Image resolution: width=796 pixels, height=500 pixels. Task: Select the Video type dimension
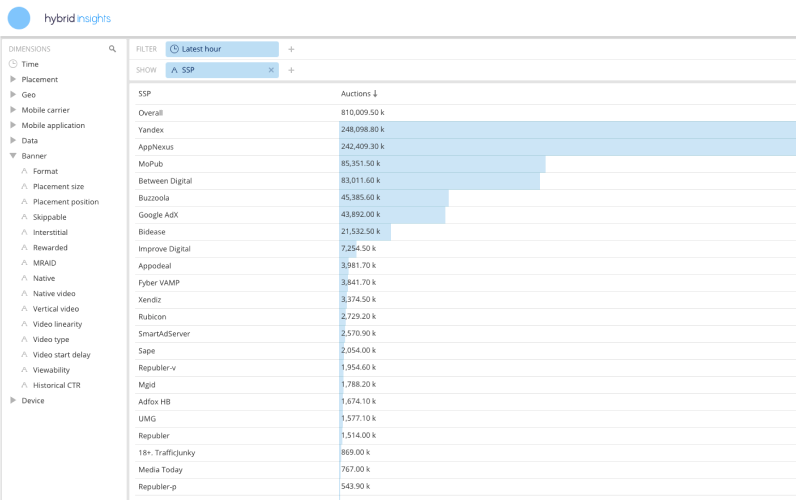(x=51, y=339)
